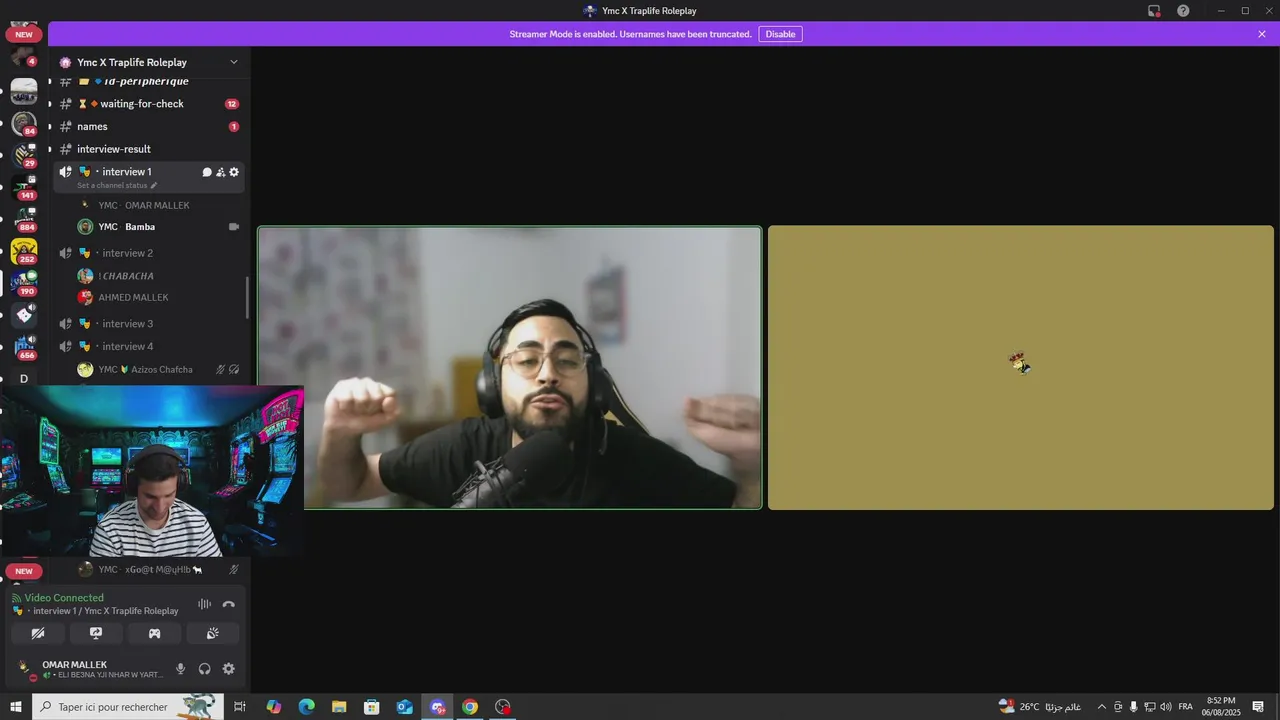
Task: Open File Explorer from the taskbar
Action: 339,707
